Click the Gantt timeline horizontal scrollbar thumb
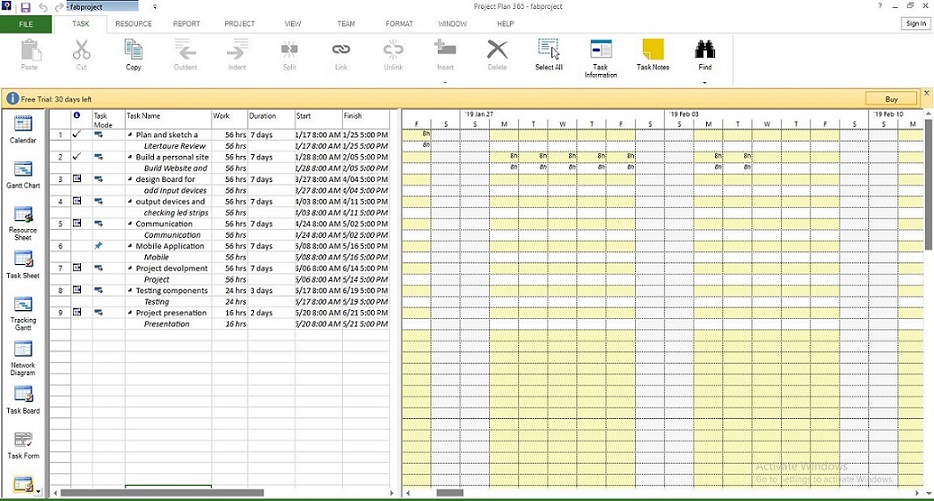 450,493
